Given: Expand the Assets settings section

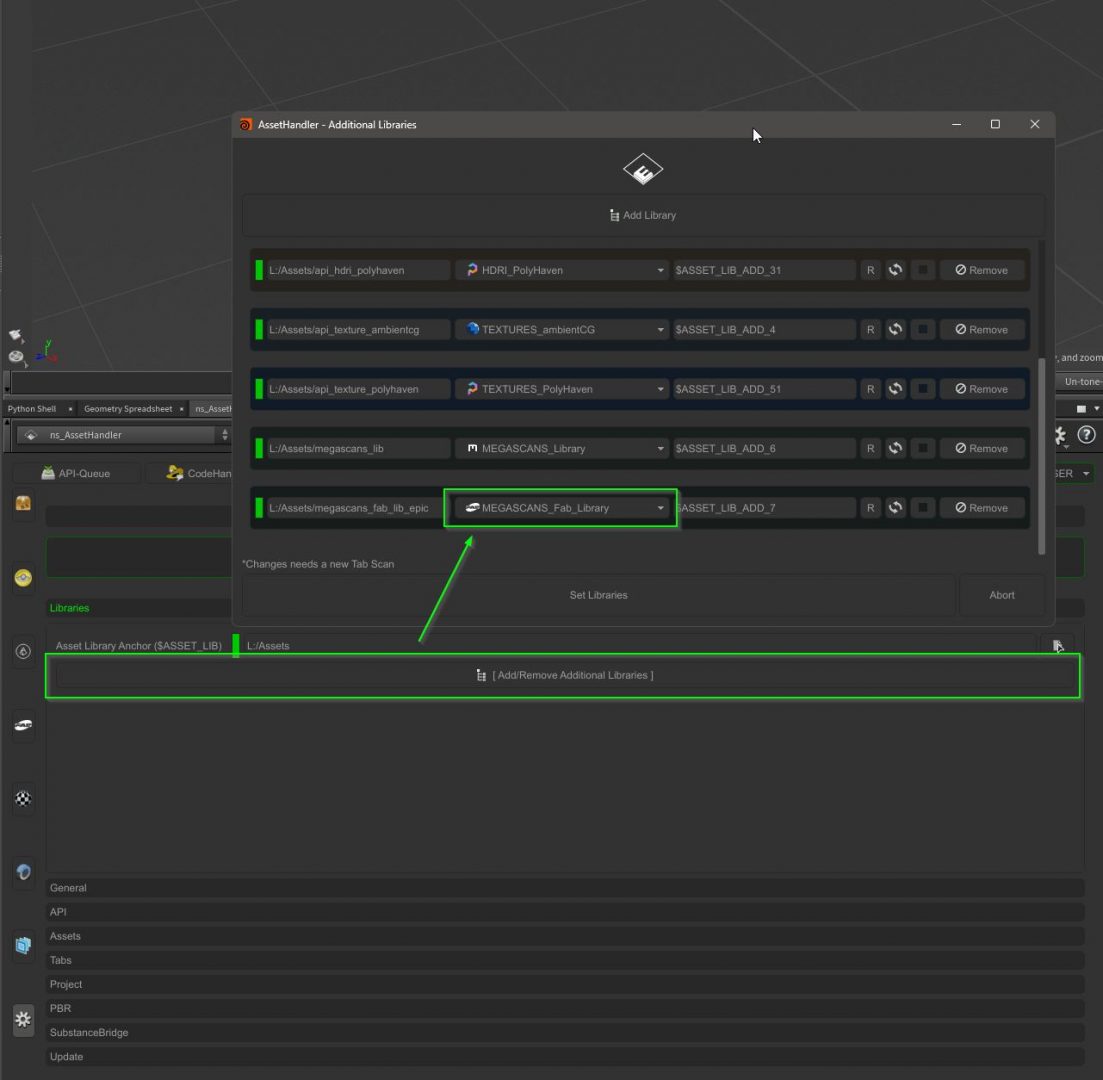Looking at the screenshot, I should (x=565, y=936).
